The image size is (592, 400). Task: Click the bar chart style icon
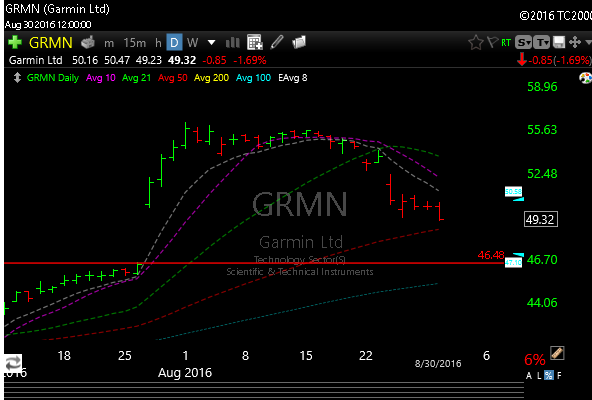tap(233, 43)
